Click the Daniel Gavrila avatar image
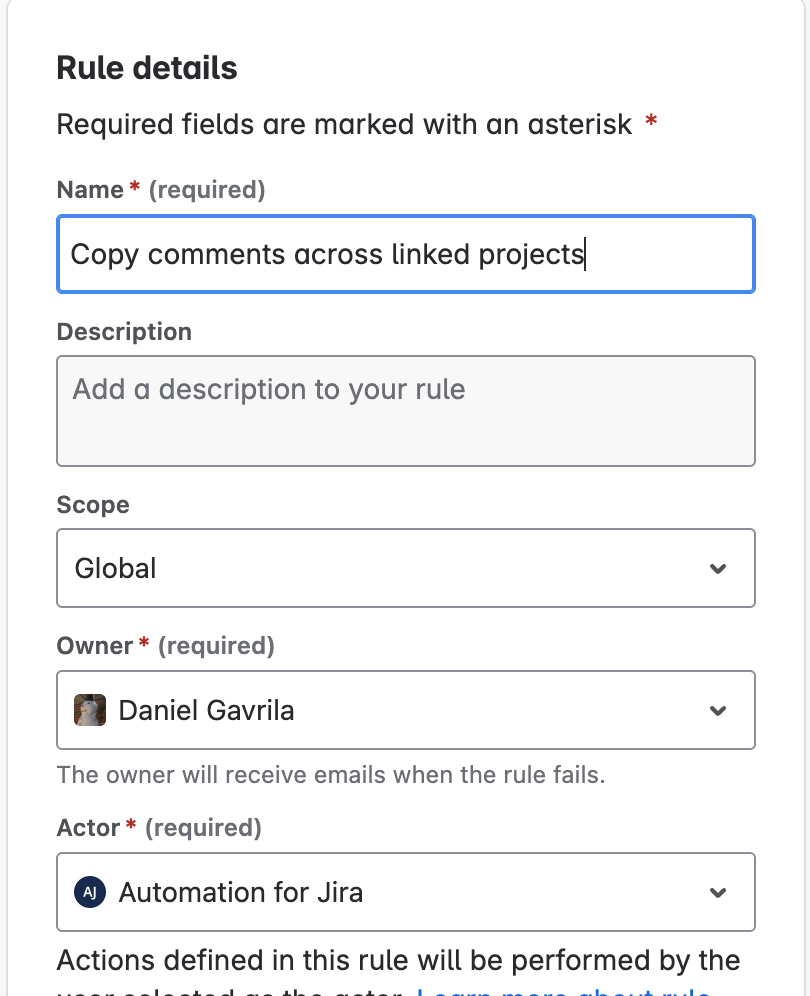Image resolution: width=810 pixels, height=996 pixels. (x=90, y=711)
